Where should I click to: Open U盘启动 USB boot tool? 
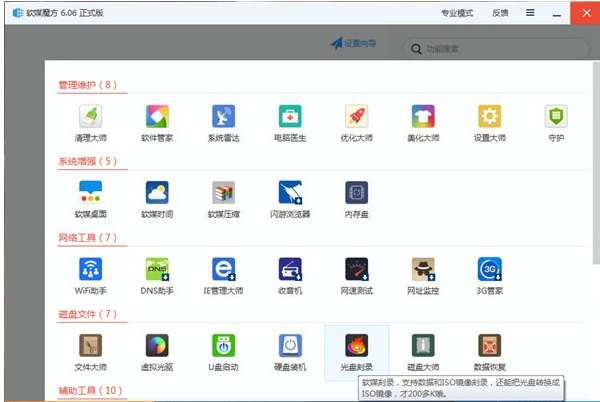click(x=223, y=345)
